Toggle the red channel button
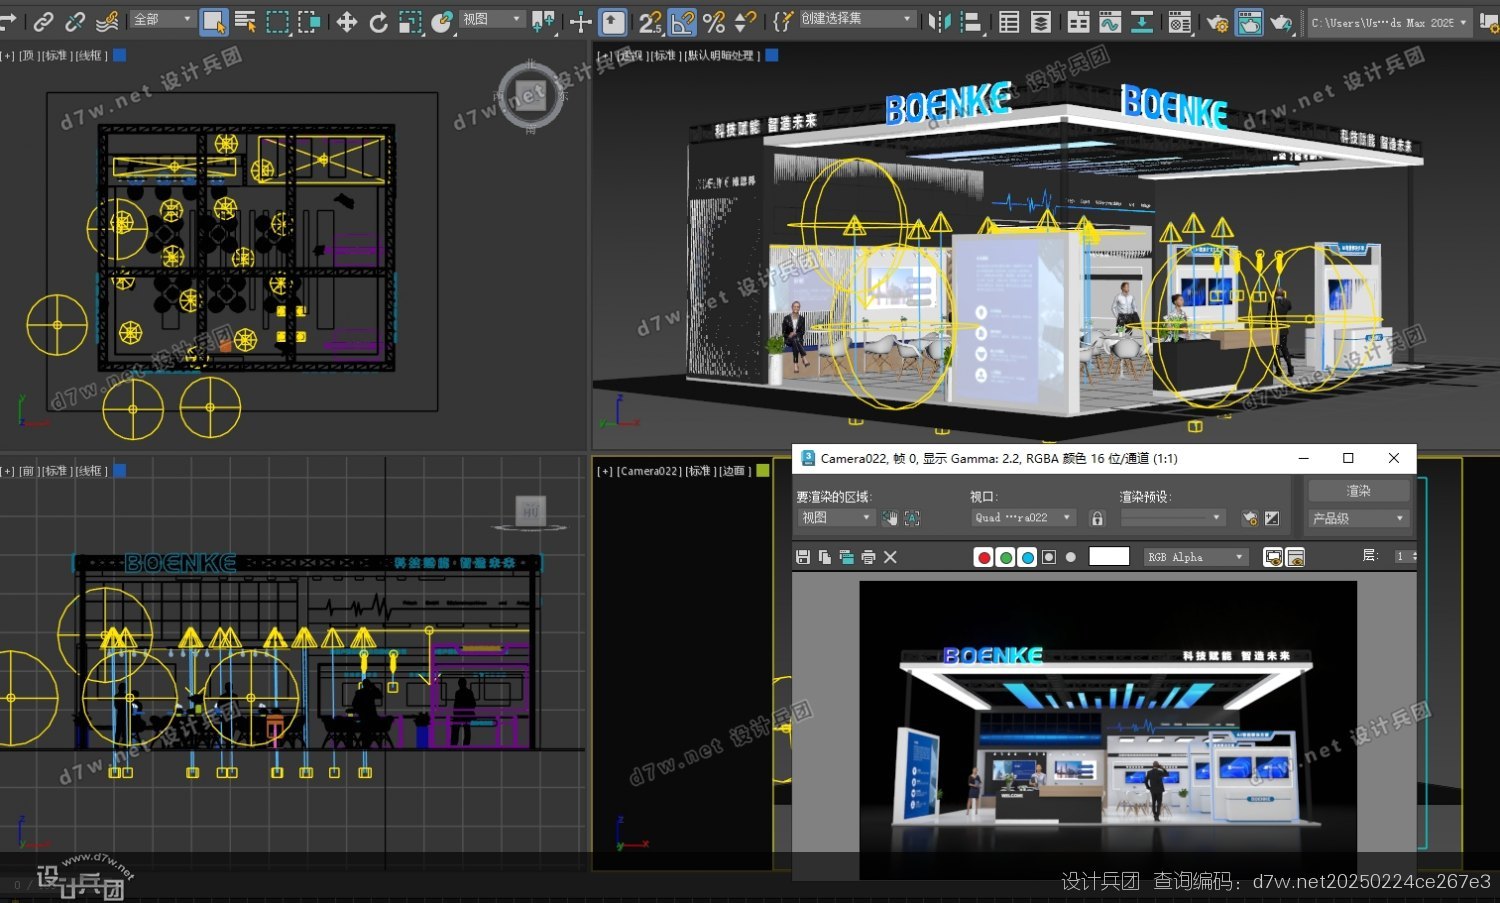Screen dimensions: 1500x903 (984, 557)
